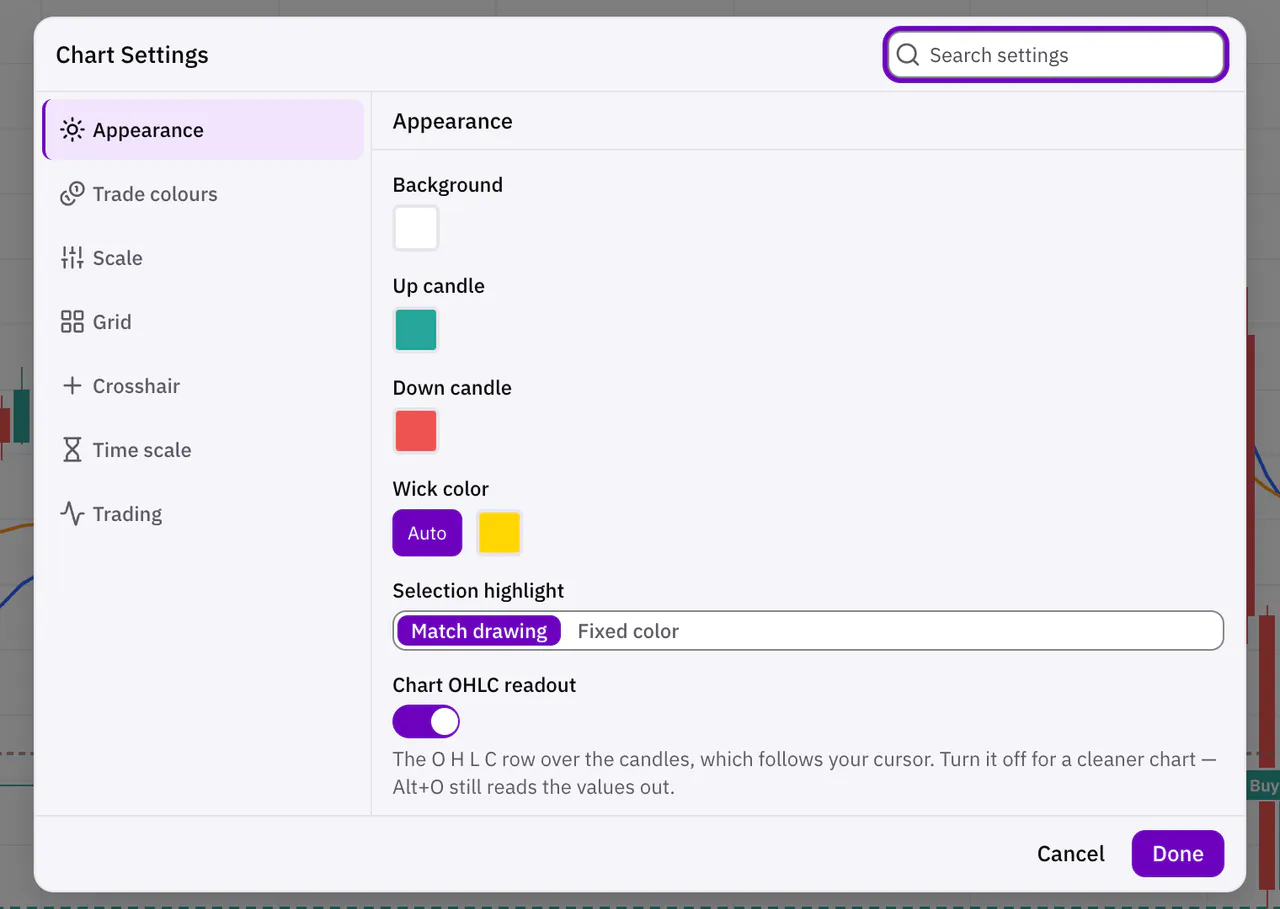The image size is (1280, 909).
Task: Click the Trading pulse-line icon
Action: pyautogui.click(x=72, y=514)
